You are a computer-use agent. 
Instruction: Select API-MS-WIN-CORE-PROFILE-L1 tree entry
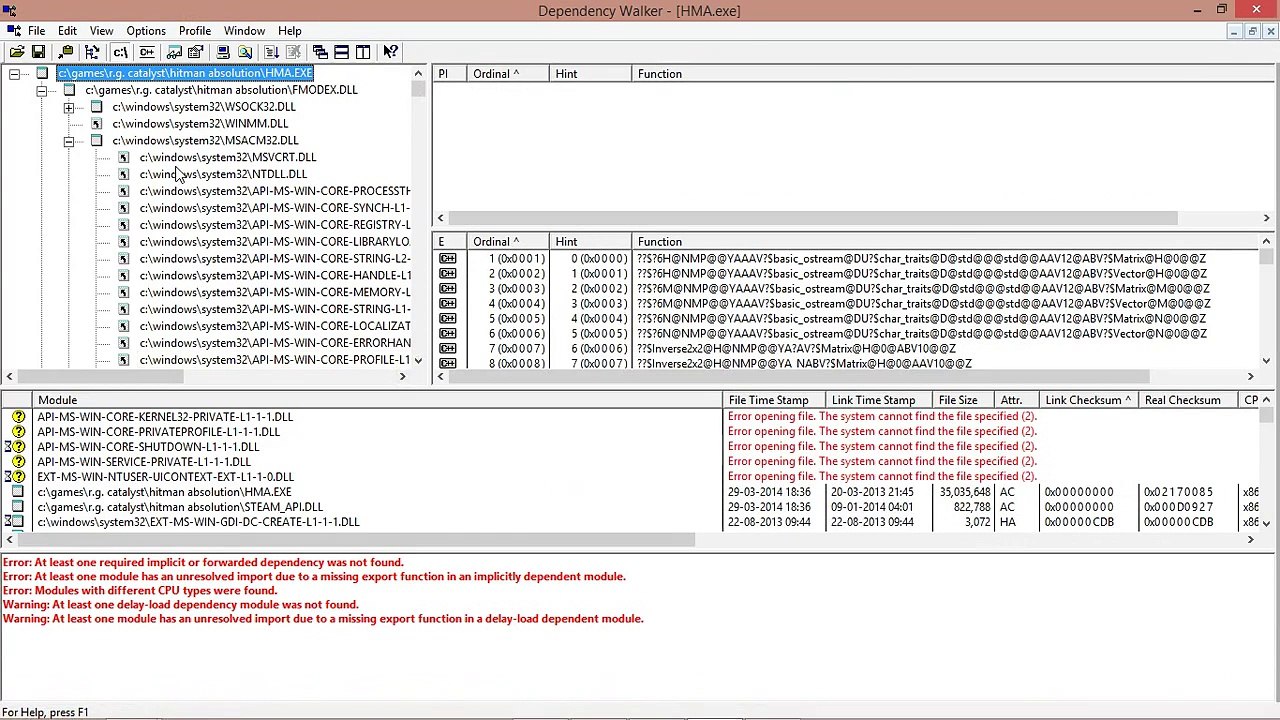pos(275,360)
